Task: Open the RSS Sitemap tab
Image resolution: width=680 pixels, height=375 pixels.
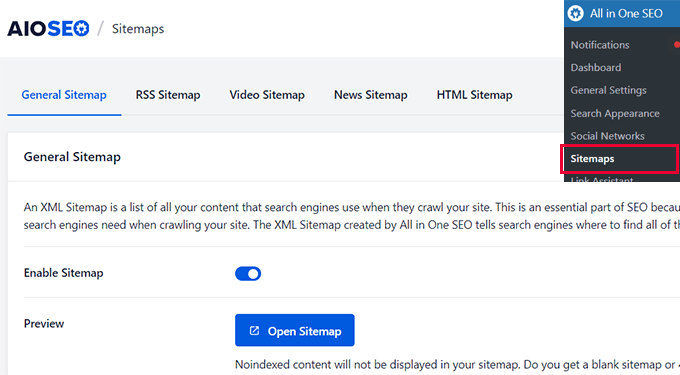Action: pyautogui.click(x=168, y=95)
